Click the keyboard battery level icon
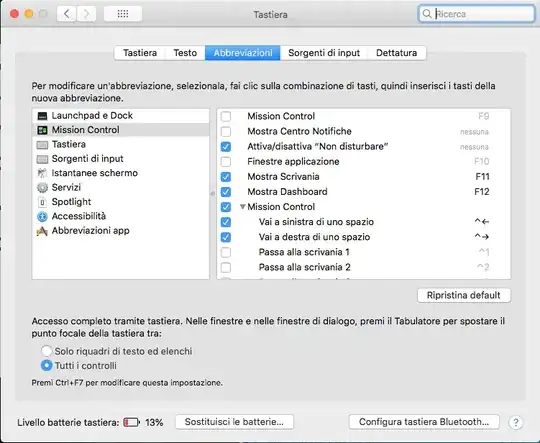Screen dimensions: 540x443 pos(131,422)
